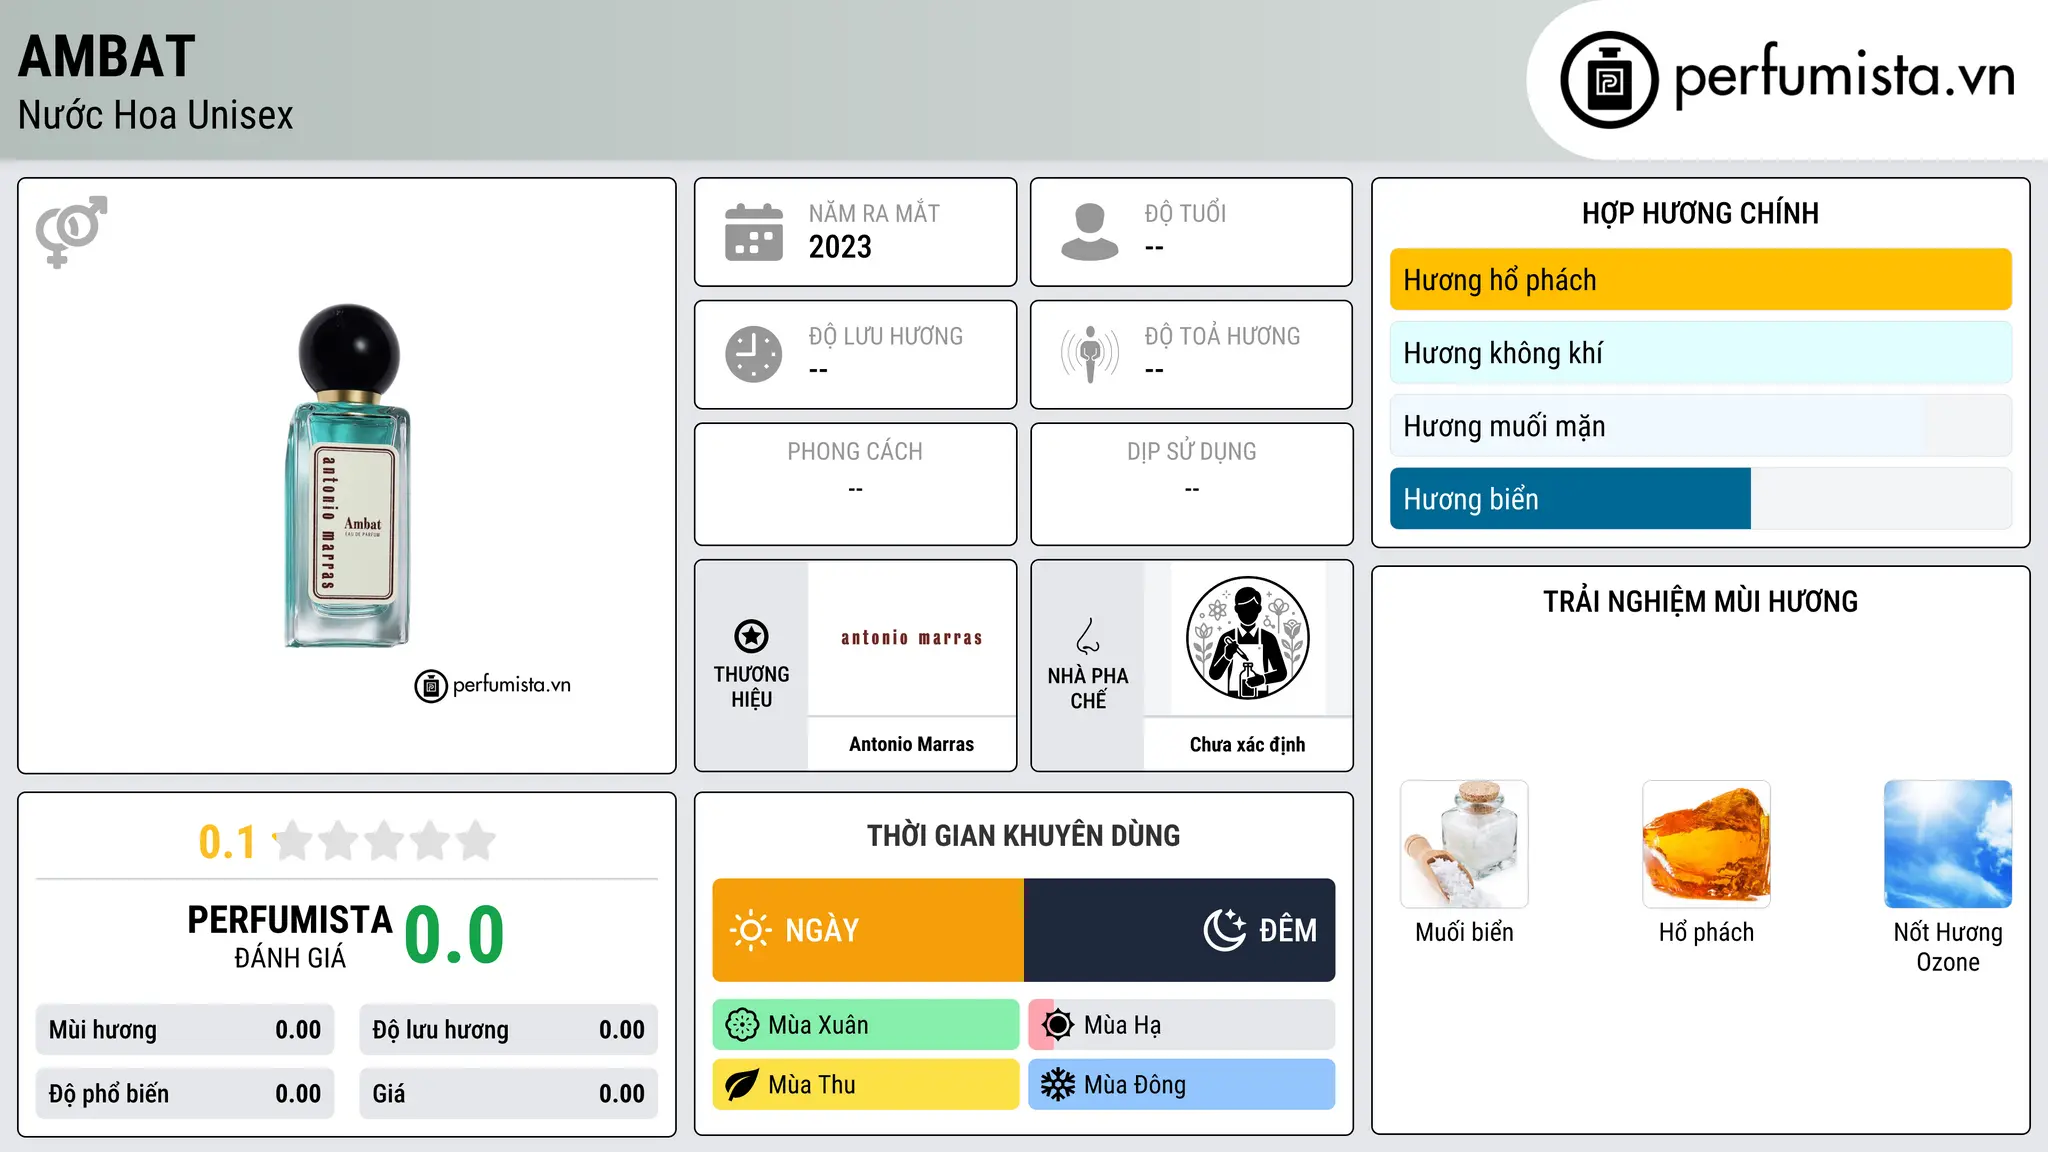The image size is (2048, 1152).
Task: Select the Hương hổ phách accord bar
Action: pyautogui.click(x=1700, y=280)
